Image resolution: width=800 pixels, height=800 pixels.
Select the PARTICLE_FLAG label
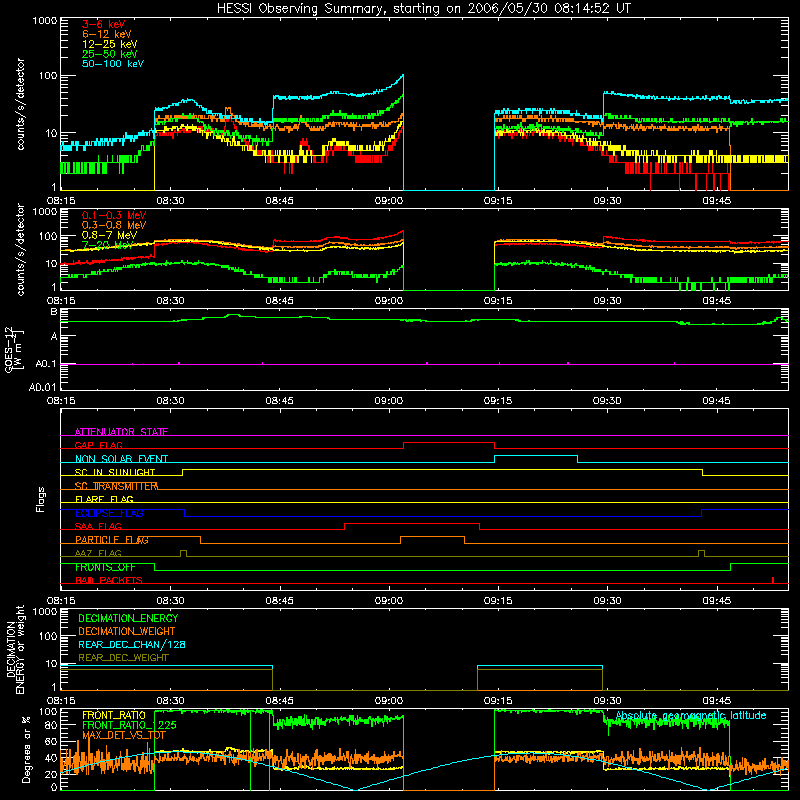pos(112,540)
